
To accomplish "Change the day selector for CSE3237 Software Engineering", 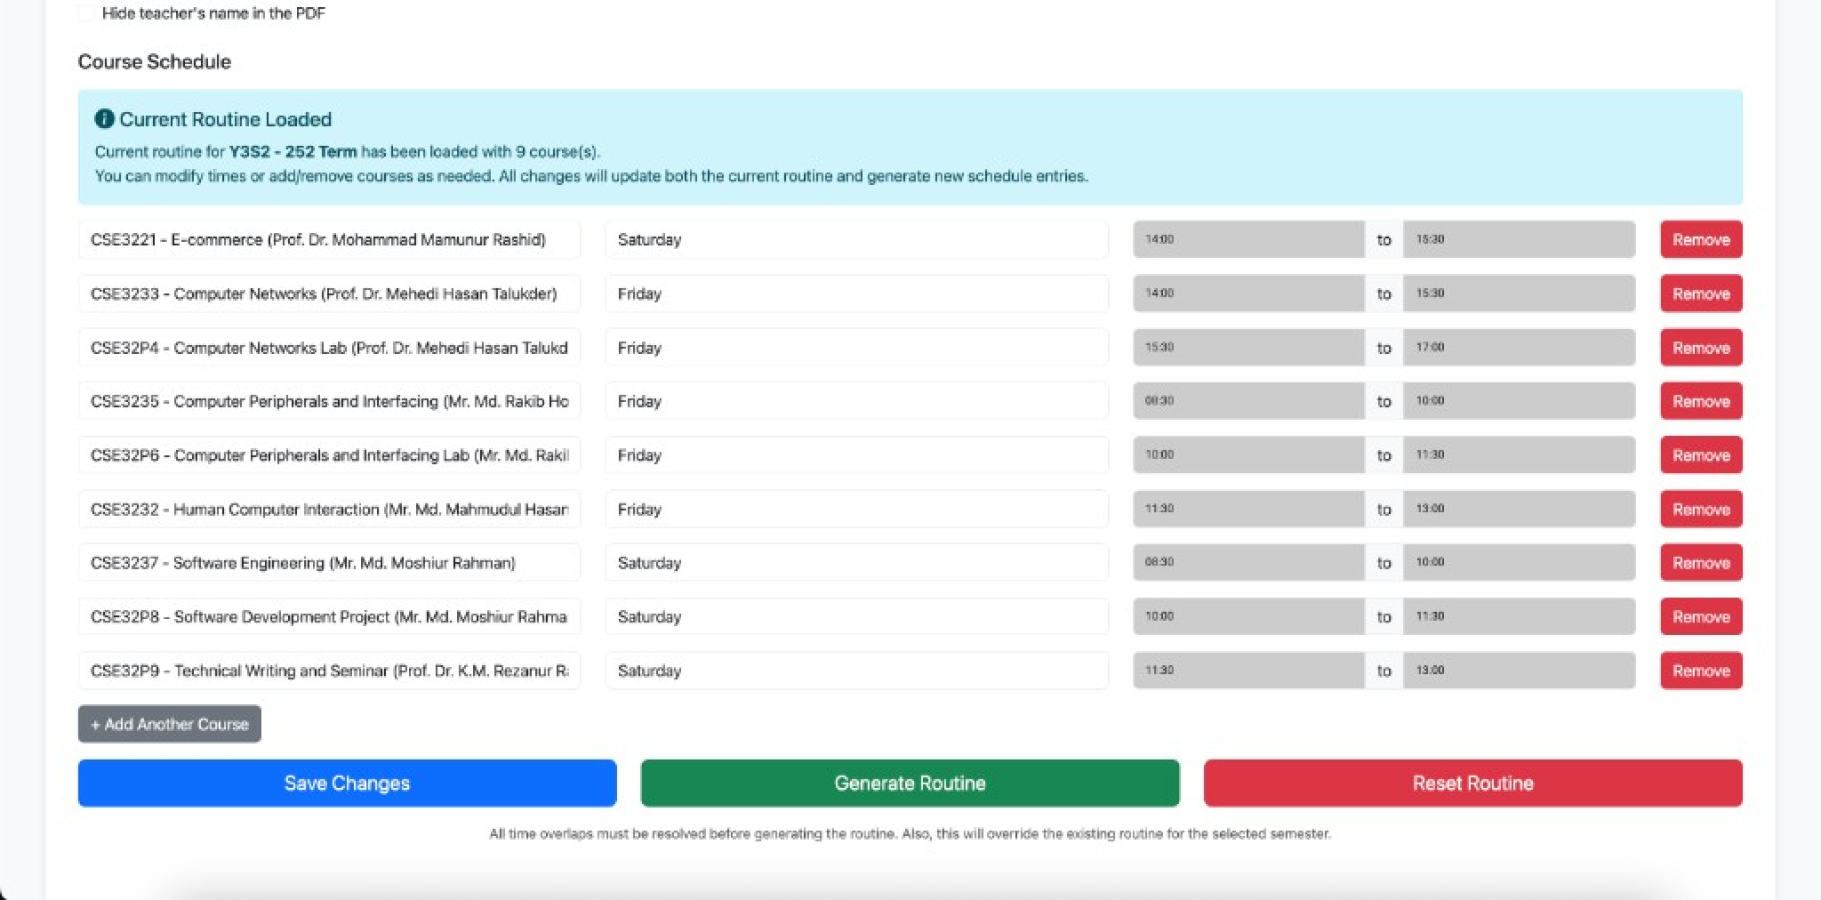I will [x=857, y=563].
